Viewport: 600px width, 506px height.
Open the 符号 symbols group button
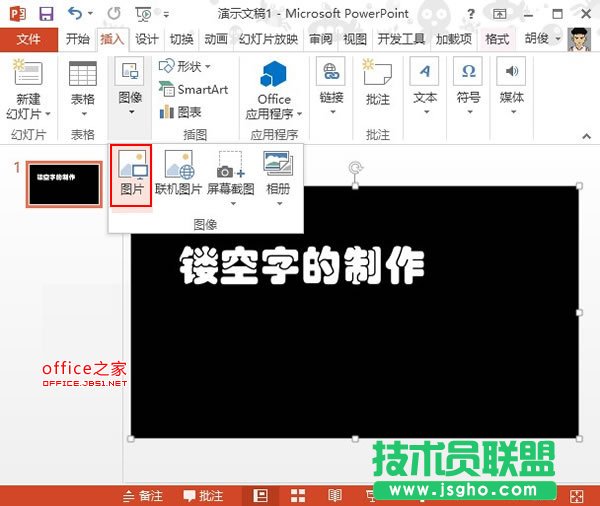pyautogui.click(x=468, y=87)
